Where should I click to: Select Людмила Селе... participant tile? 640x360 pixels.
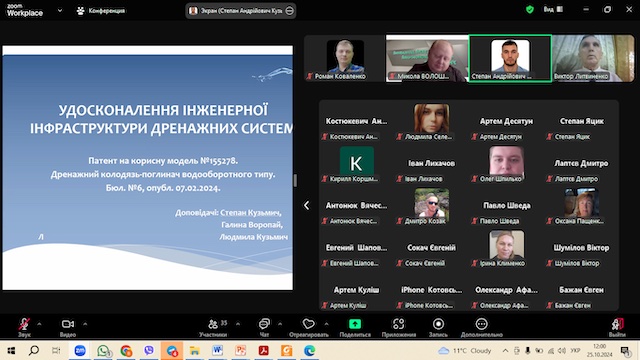tap(431, 121)
